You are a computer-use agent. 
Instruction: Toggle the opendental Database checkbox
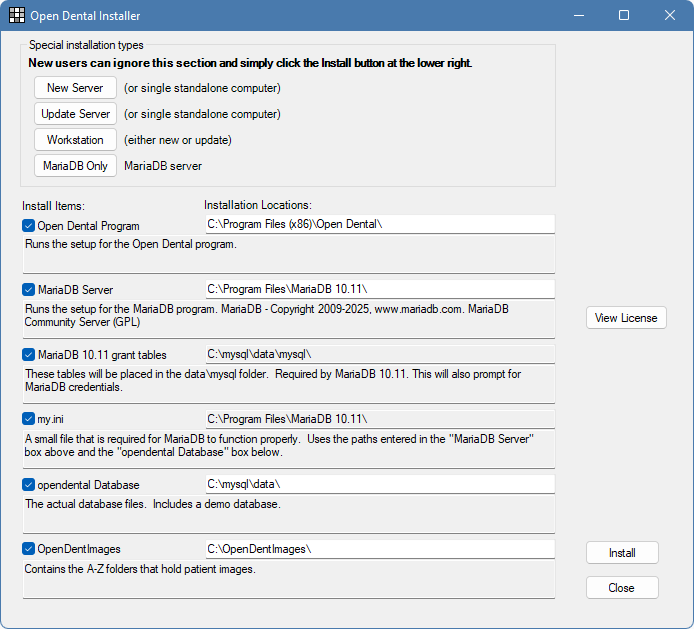click(28, 485)
